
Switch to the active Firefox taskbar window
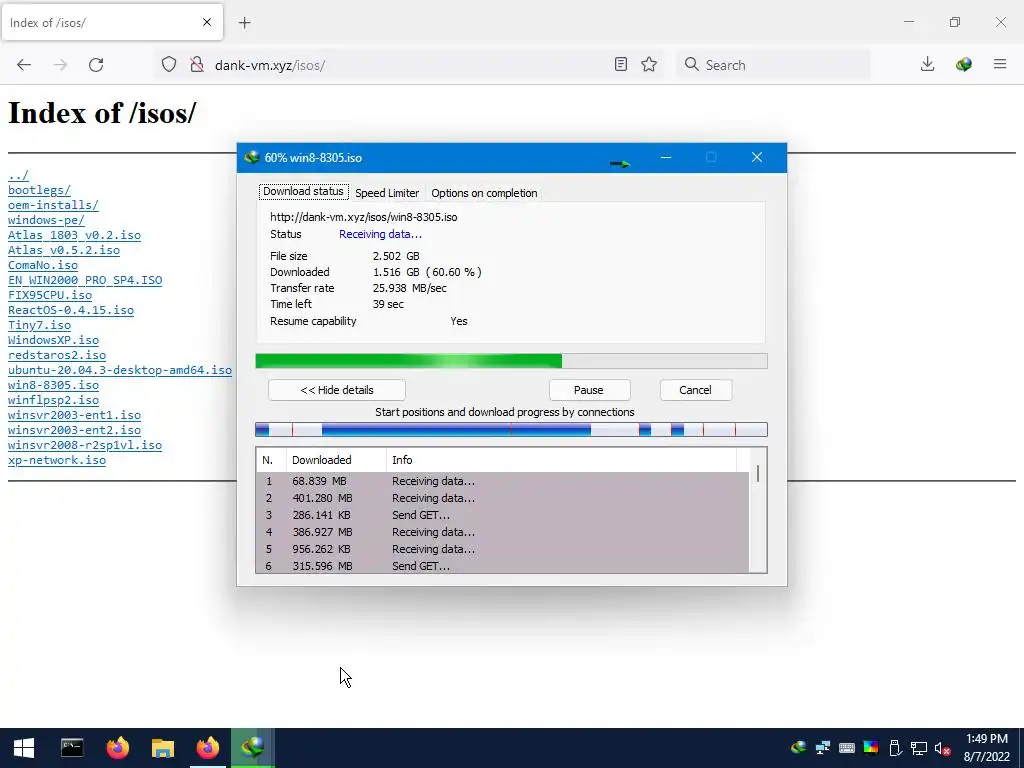tap(208, 748)
